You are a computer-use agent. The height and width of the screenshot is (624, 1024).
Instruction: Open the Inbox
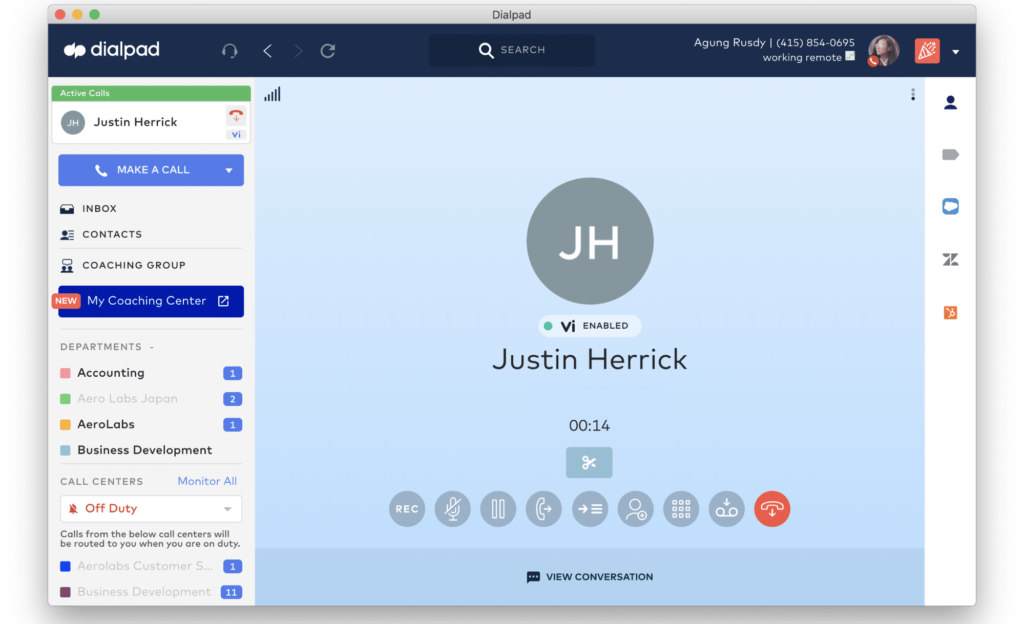pos(99,209)
